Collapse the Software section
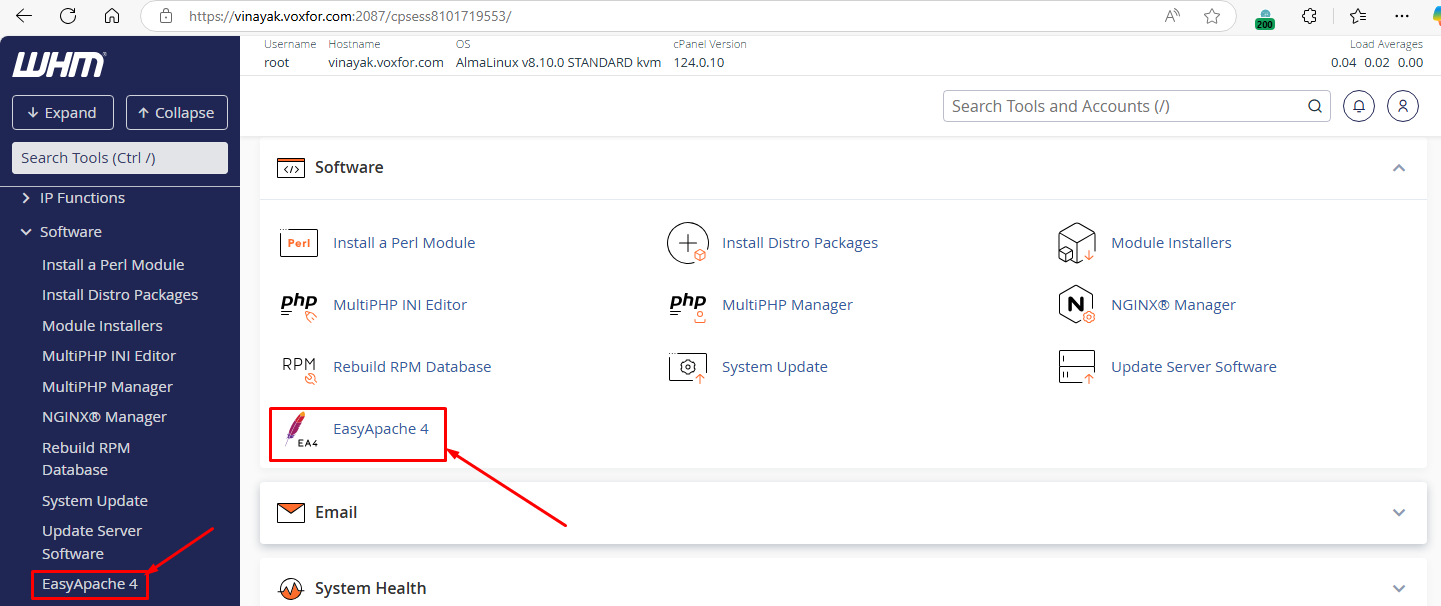The height and width of the screenshot is (606, 1441). (1398, 167)
